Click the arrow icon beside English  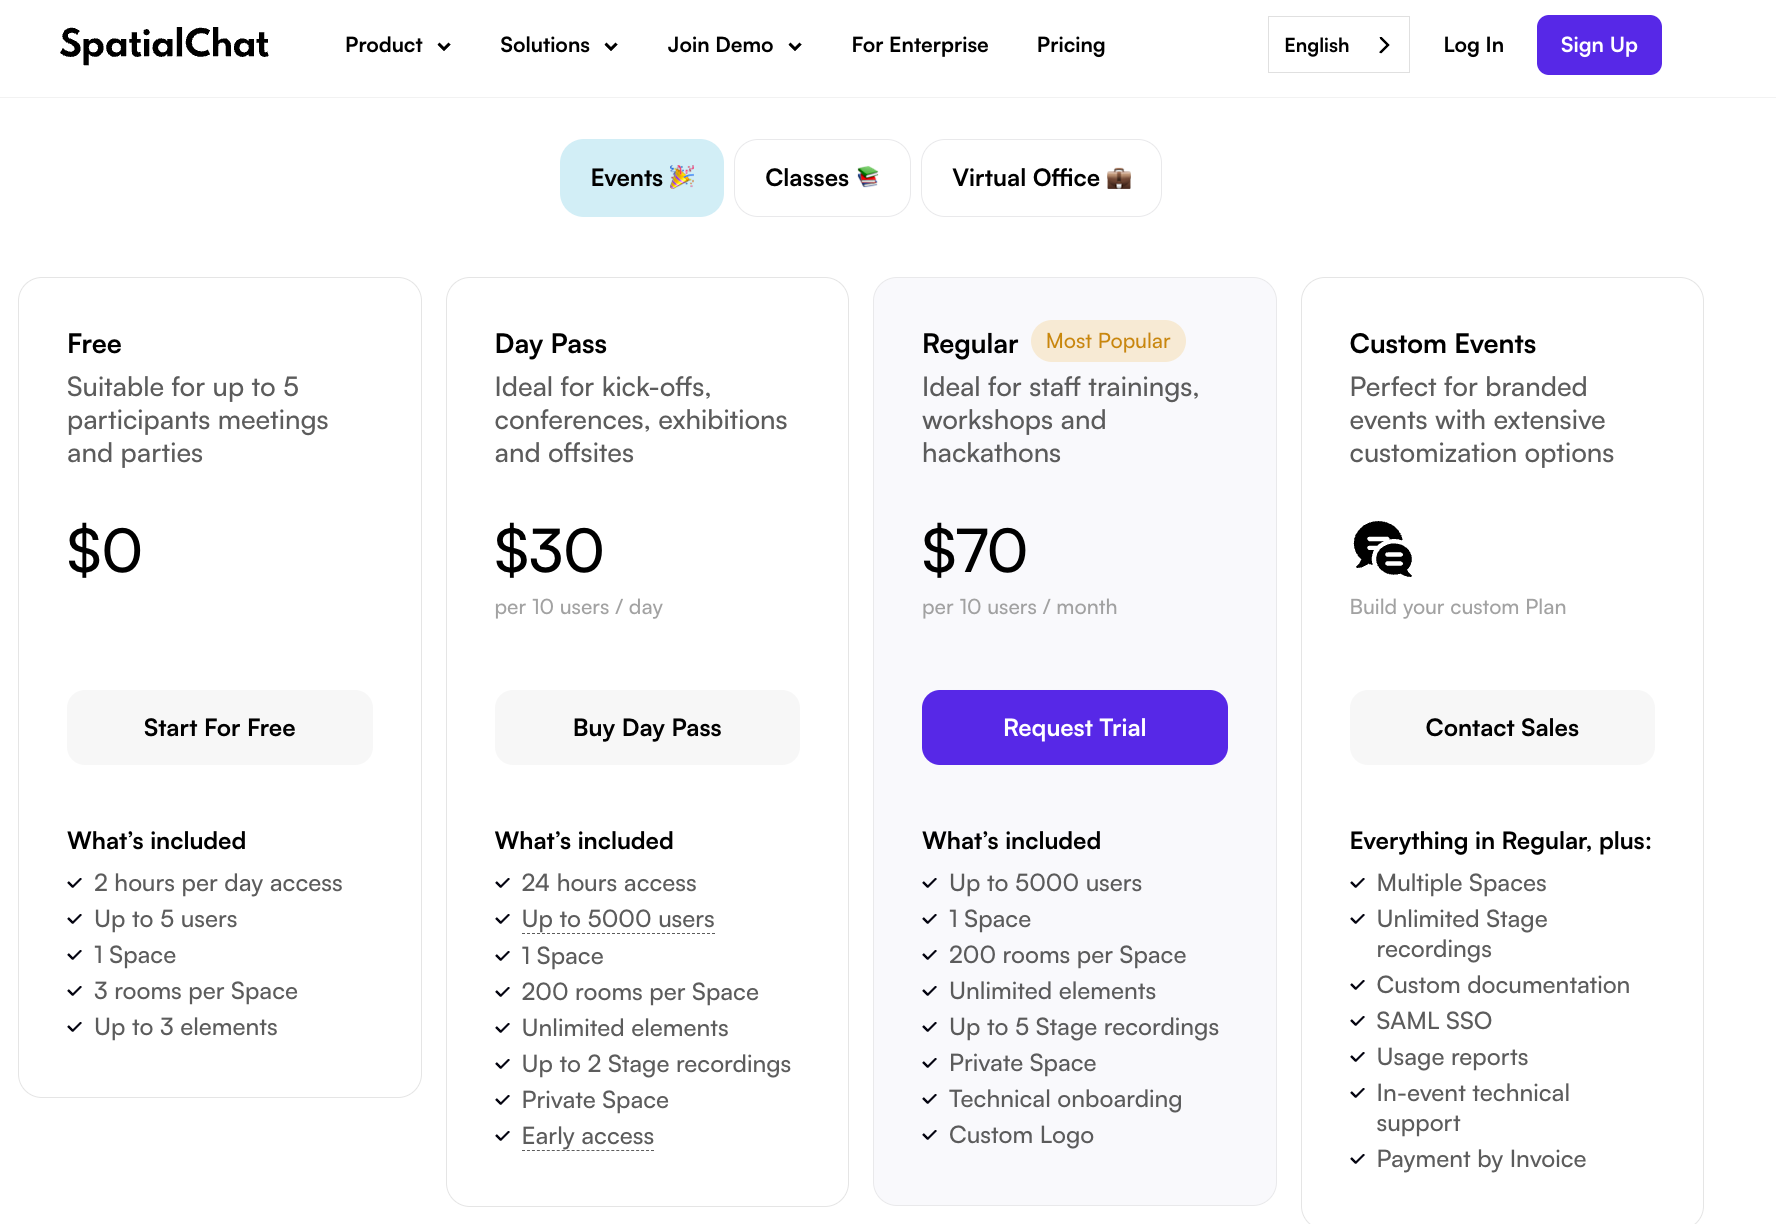pos(1384,45)
